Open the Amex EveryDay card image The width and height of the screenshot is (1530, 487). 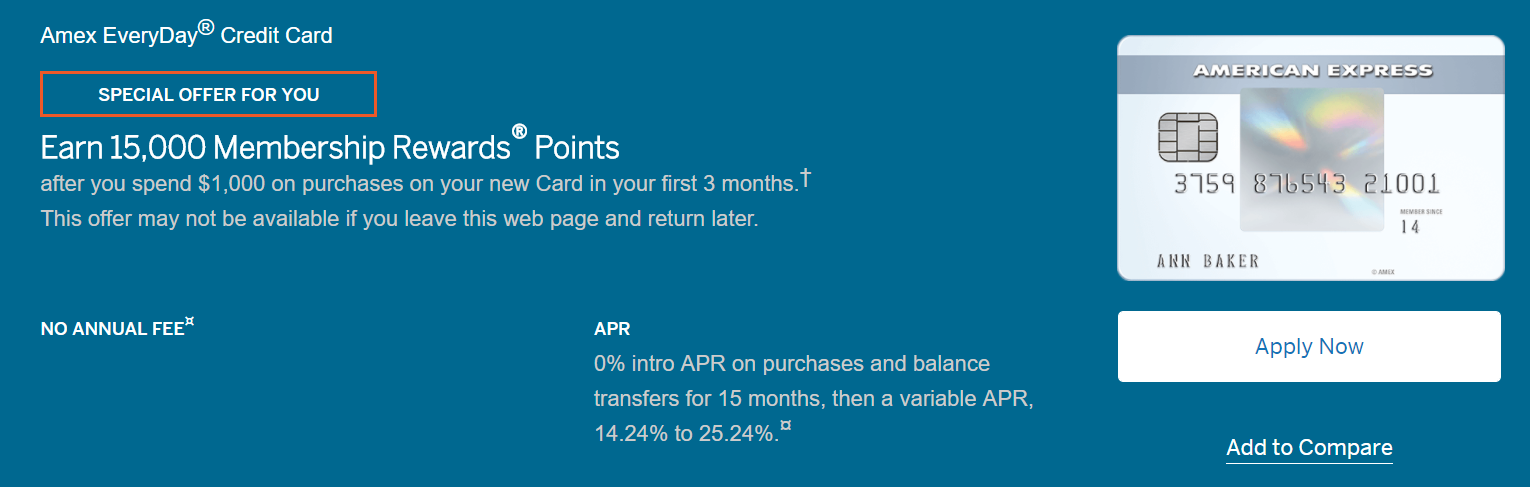(x=1310, y=158)
